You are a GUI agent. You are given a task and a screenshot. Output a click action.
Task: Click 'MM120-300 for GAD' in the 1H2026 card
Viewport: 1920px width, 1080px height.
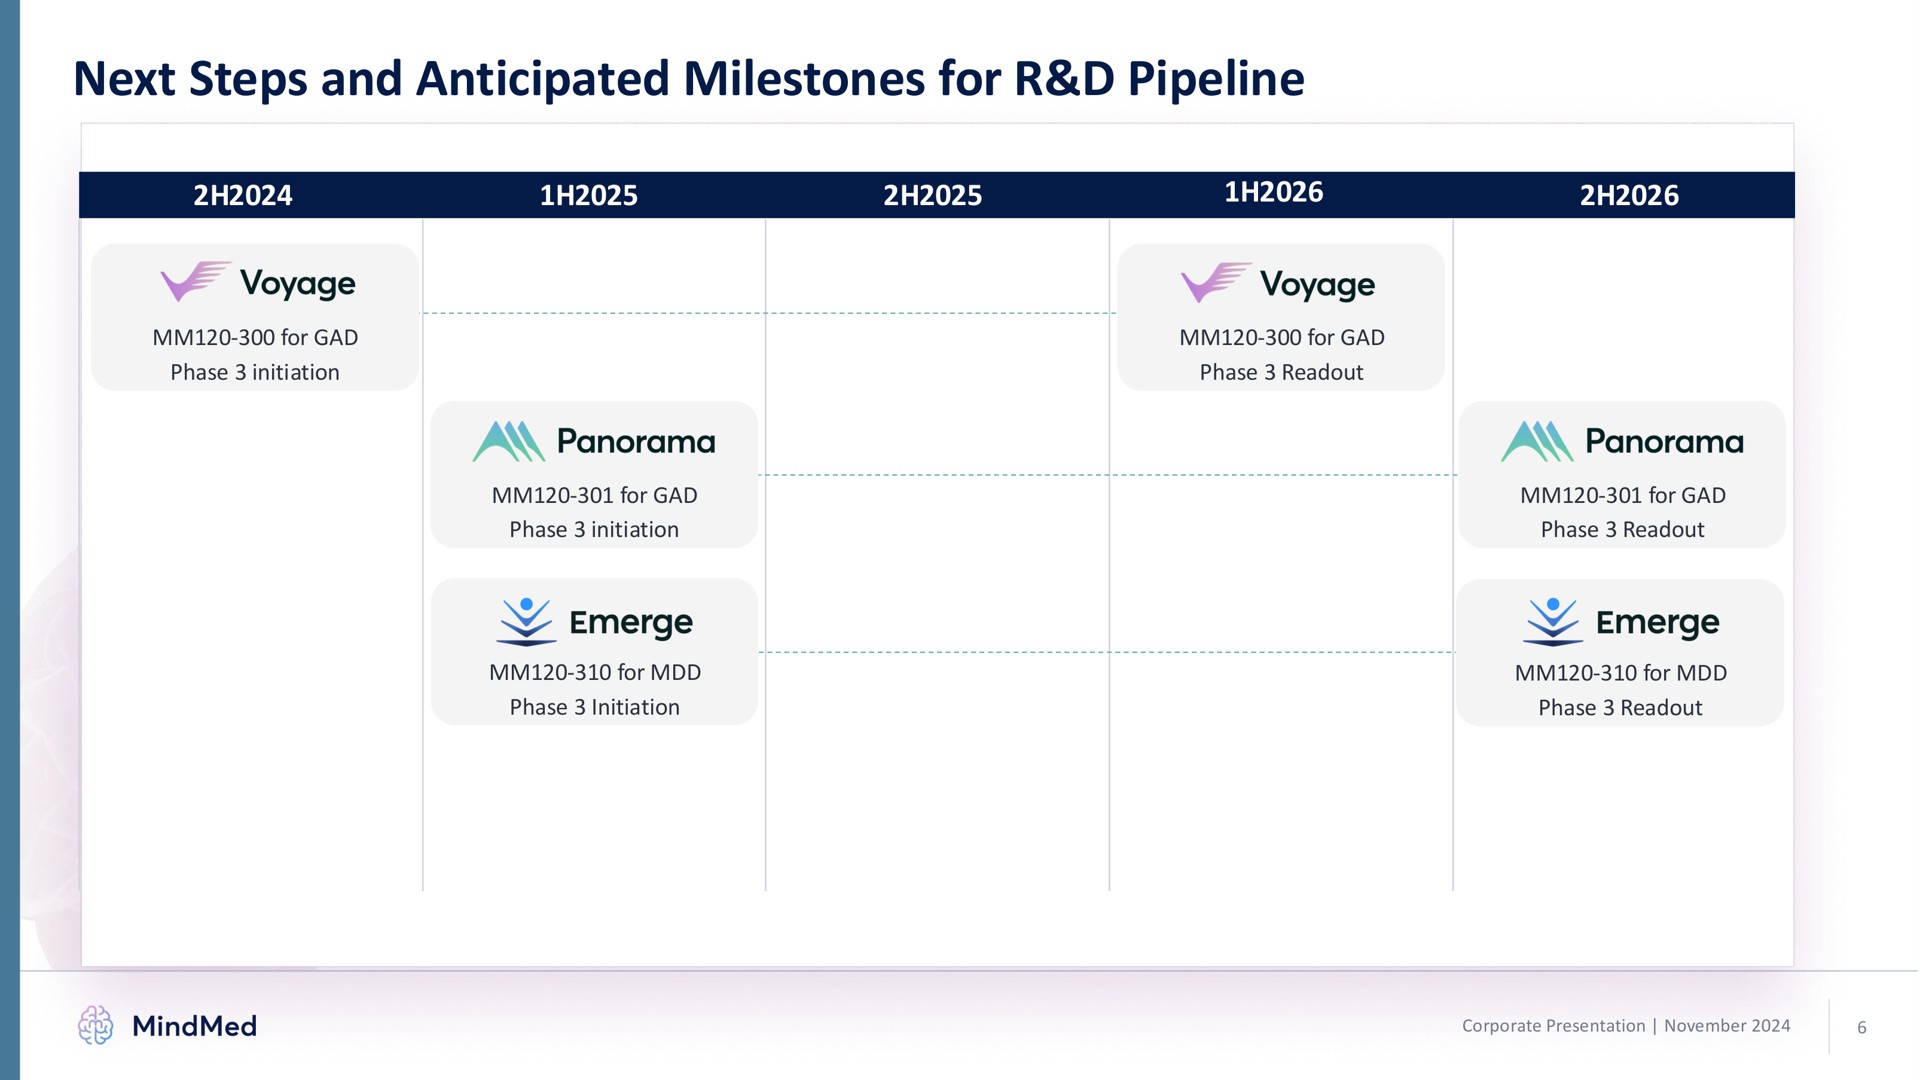(1282, 337)
